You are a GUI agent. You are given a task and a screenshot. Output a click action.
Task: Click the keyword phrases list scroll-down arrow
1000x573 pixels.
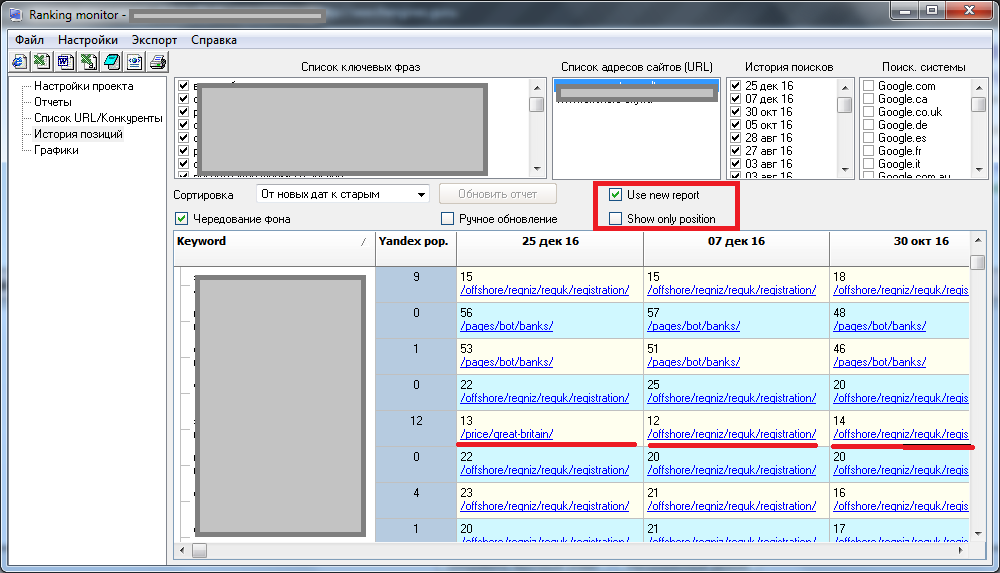(x=537, y=169)
